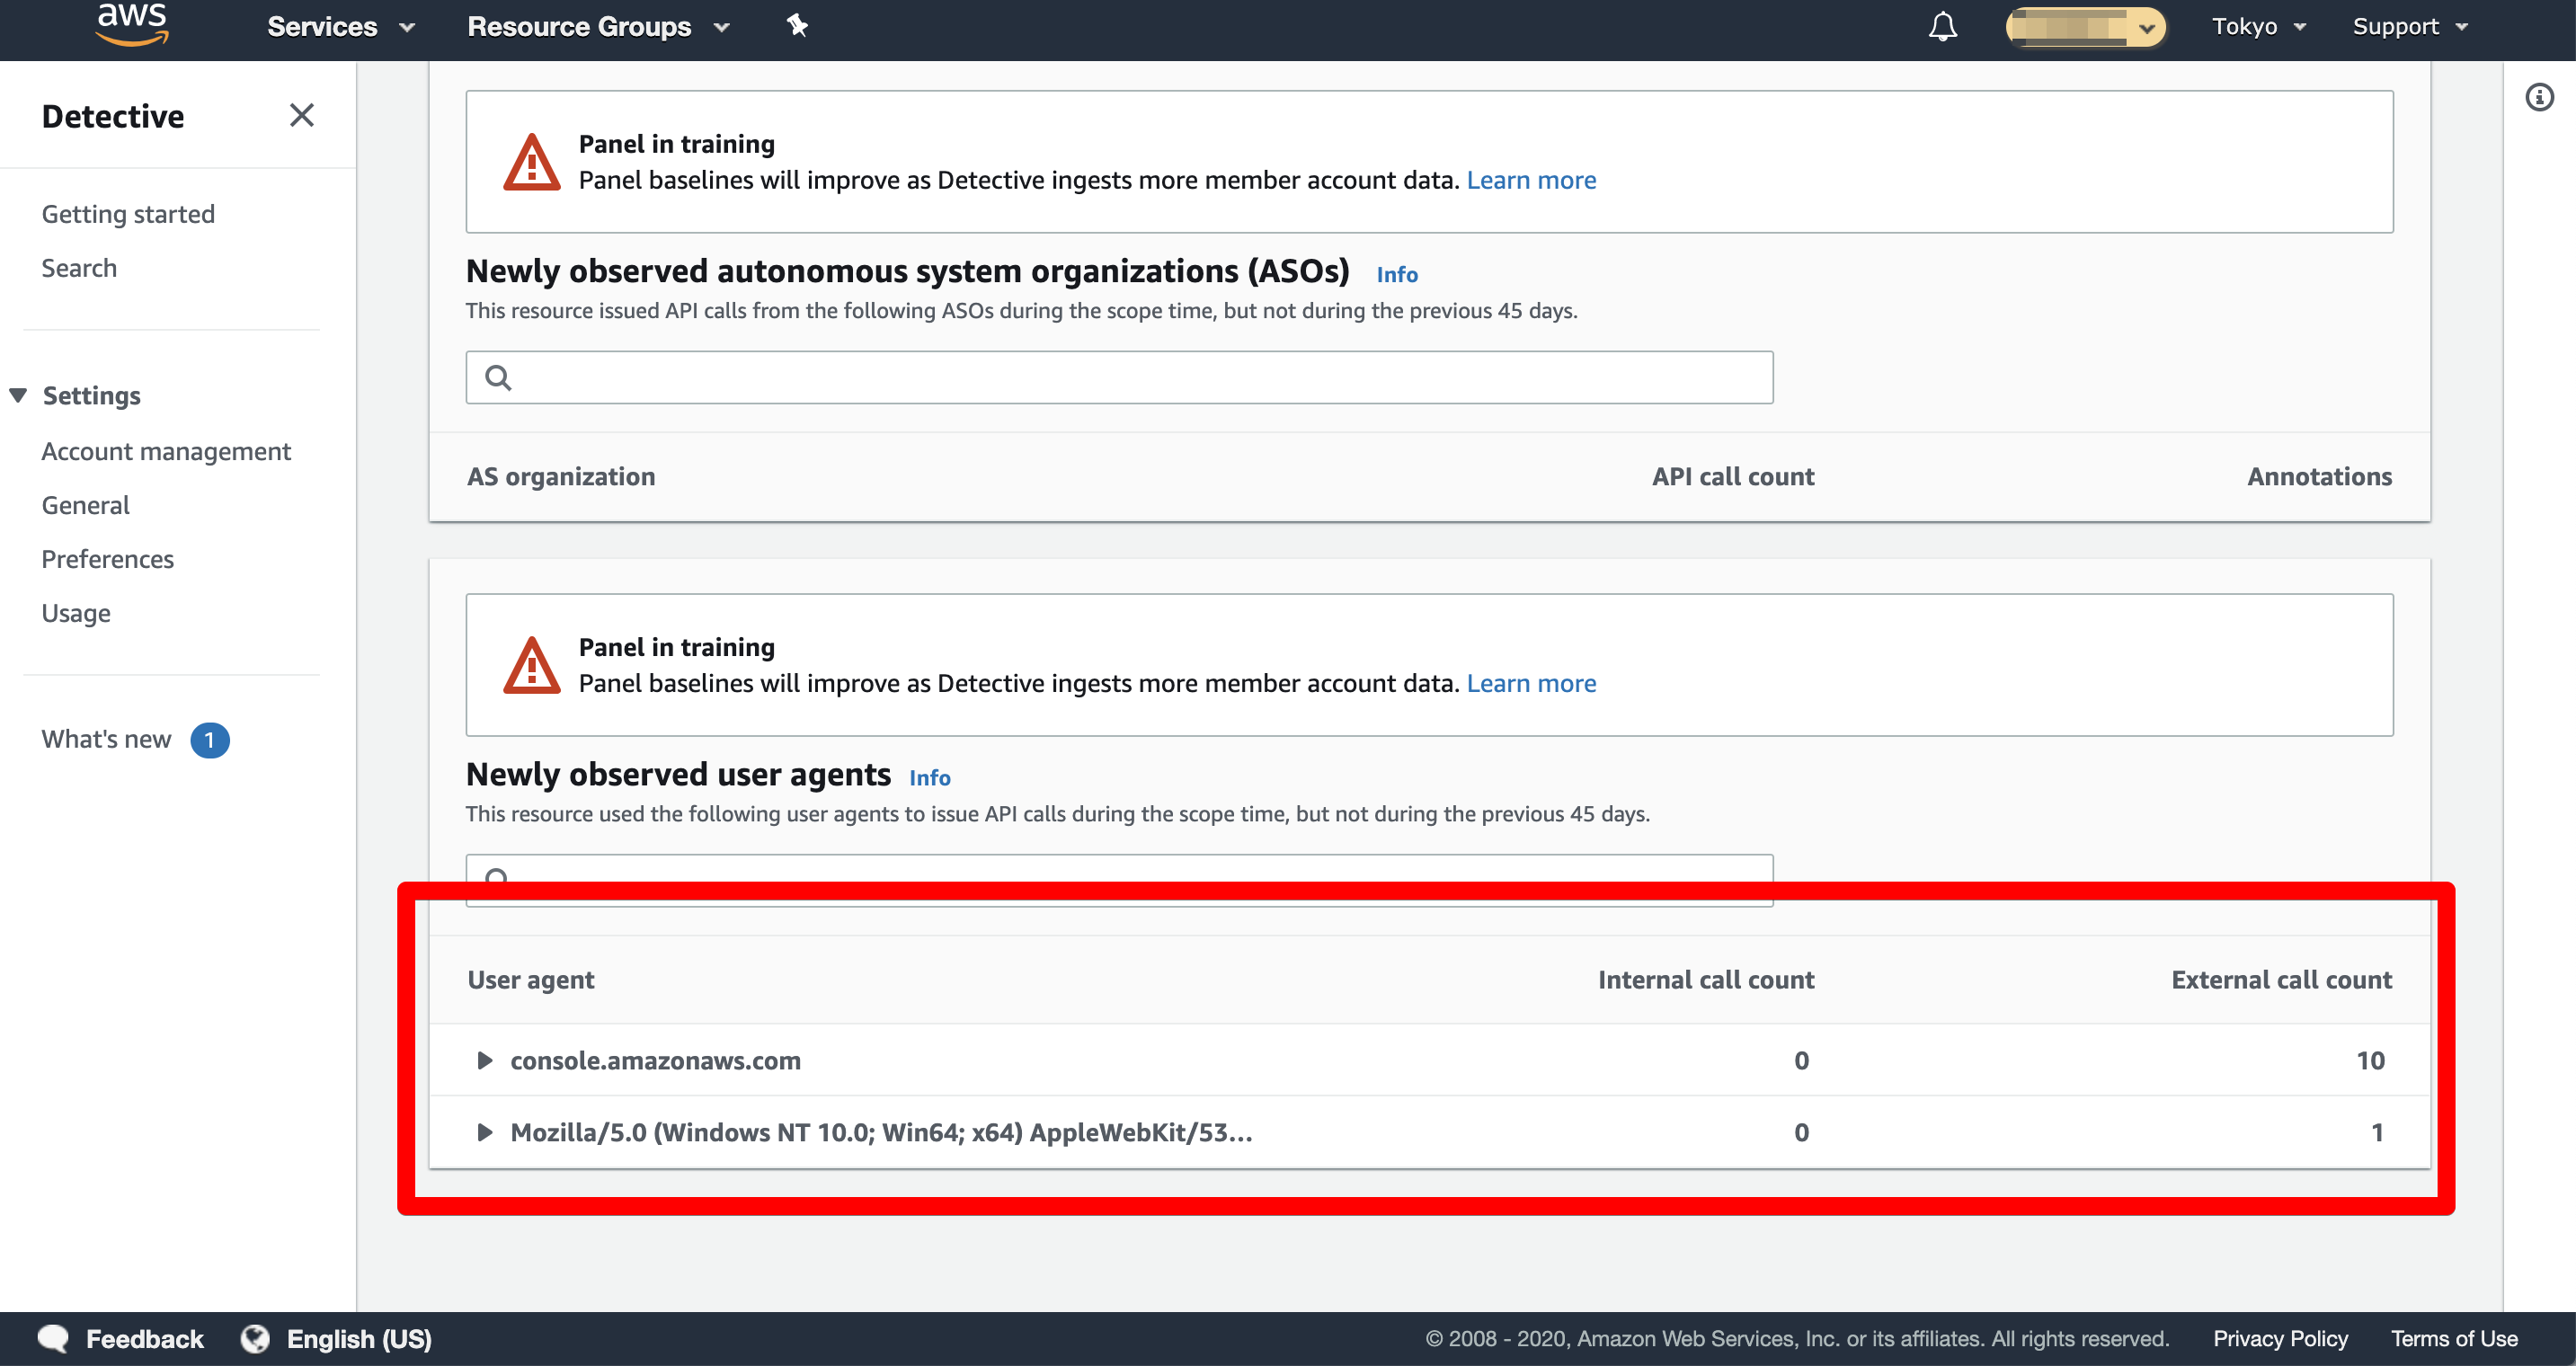Click external call count 10
The image size is (2576, 1366).
tap(2370, 1060)
